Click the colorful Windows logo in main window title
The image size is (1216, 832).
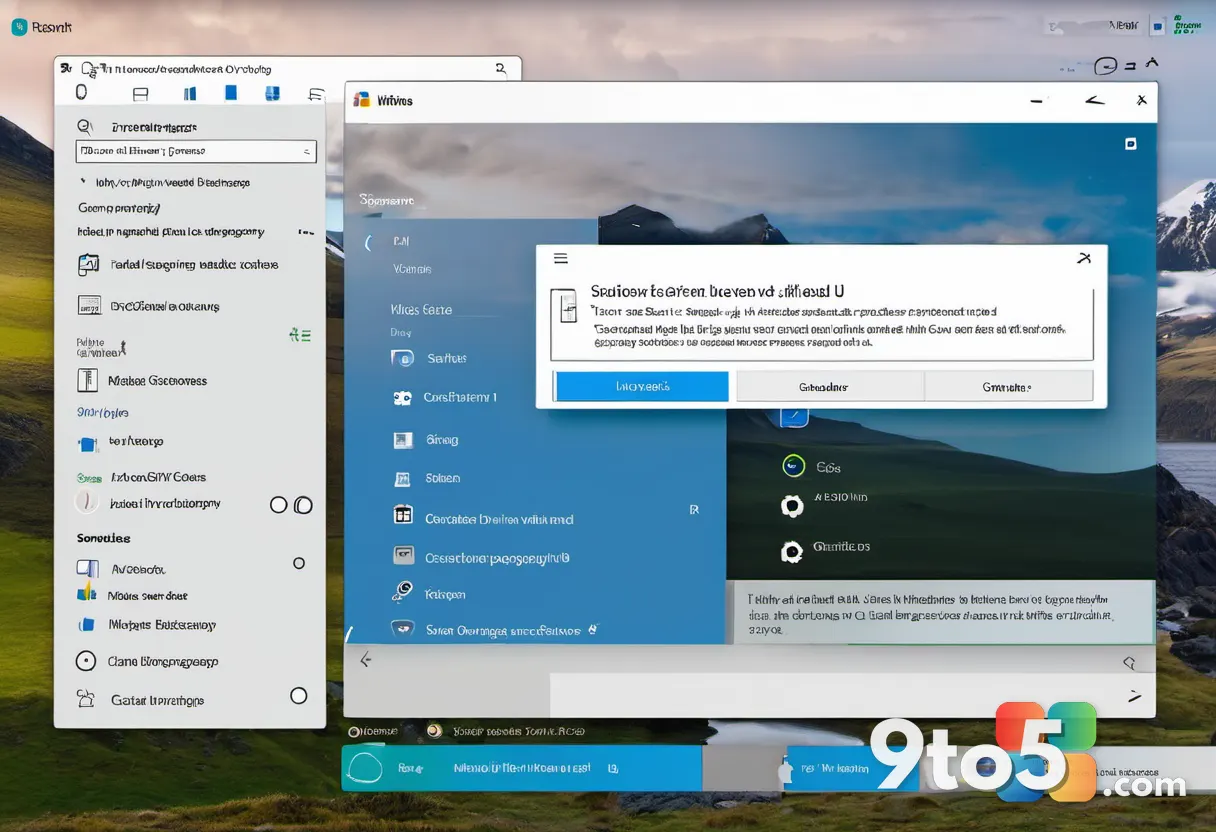click(362, 100)
